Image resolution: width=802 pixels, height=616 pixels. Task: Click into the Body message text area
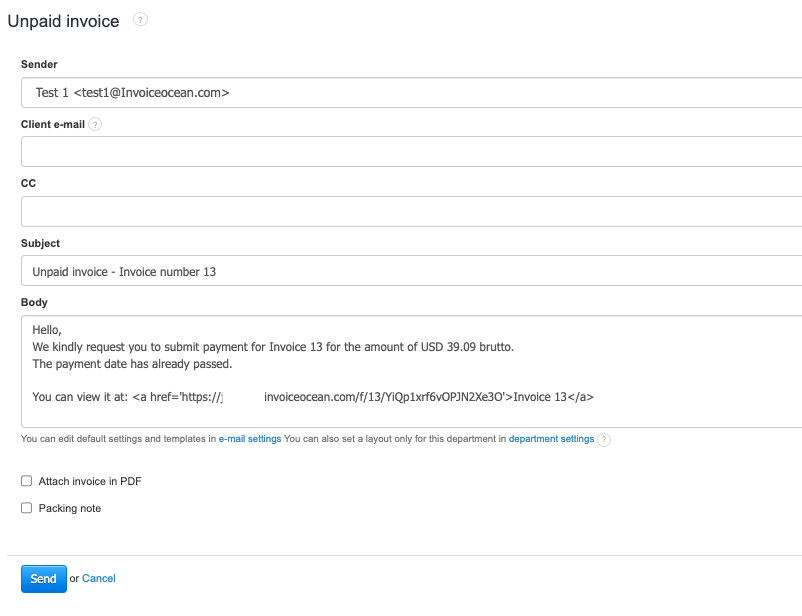[x=411, y=371]
